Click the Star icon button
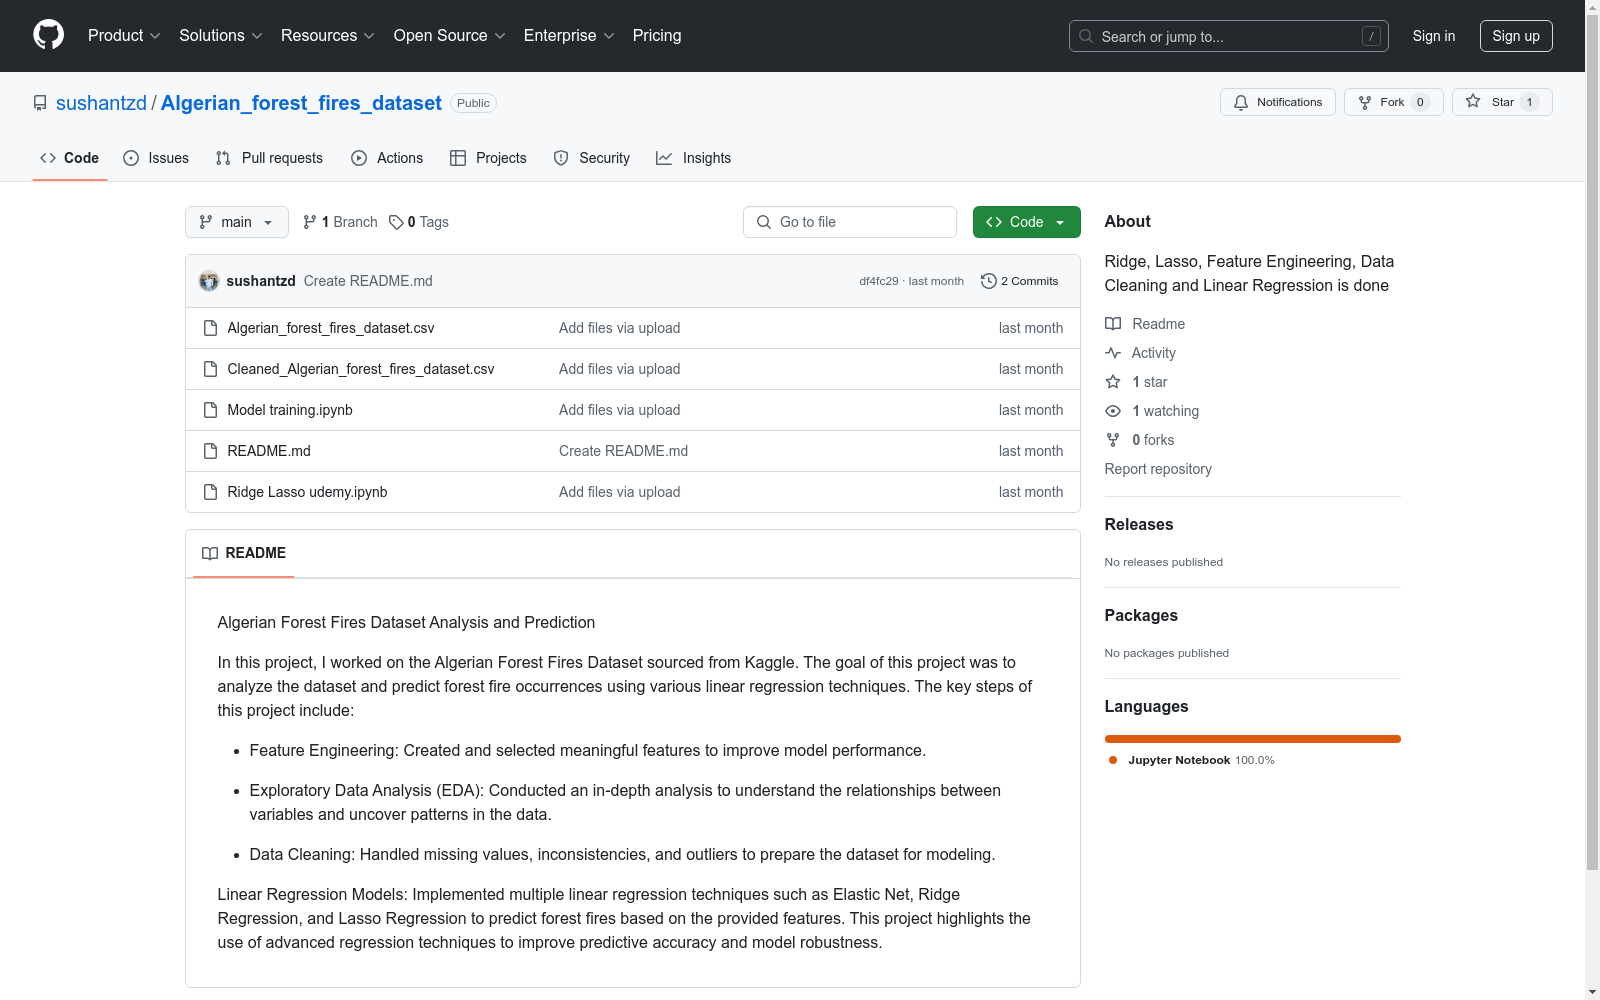The image size is (1600, 1000). (1473, 102)
